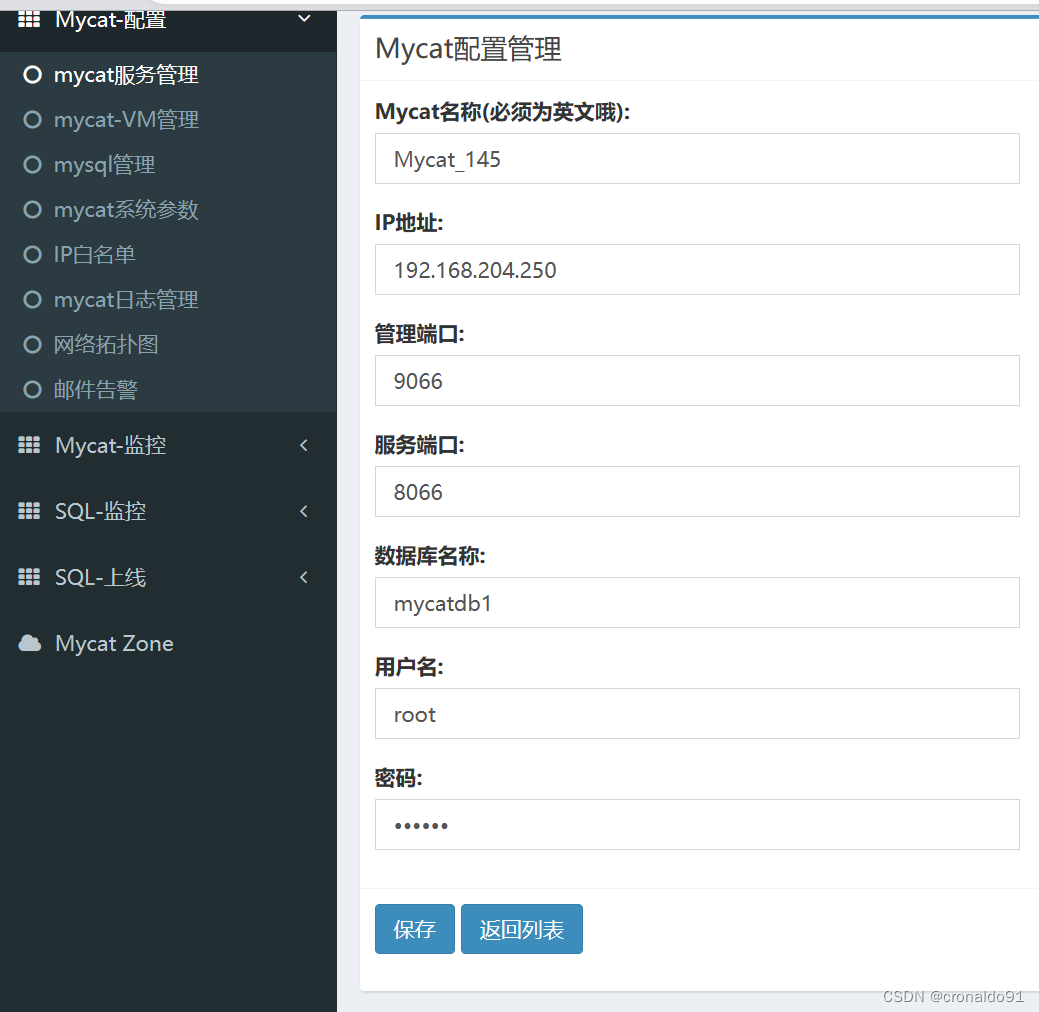The width and height of the screenshot is (1039, 1012).
Task: Click the 用户名 field containing root
Action: [x=697, y=713]
